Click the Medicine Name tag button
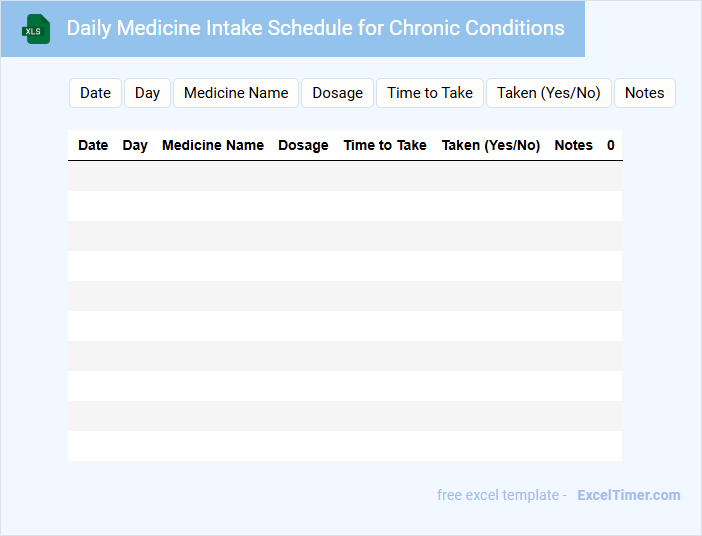This screenshot has height=536, width=702. pos(236,93)
